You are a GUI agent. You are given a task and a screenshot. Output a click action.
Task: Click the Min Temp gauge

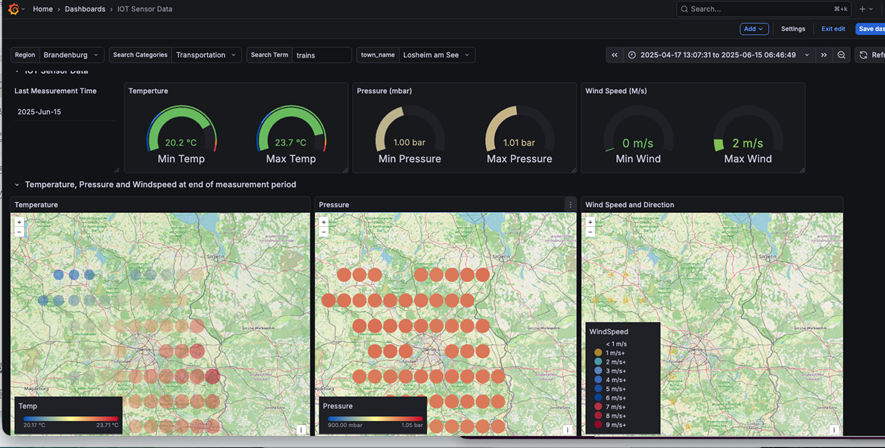[x=181, y=134]
